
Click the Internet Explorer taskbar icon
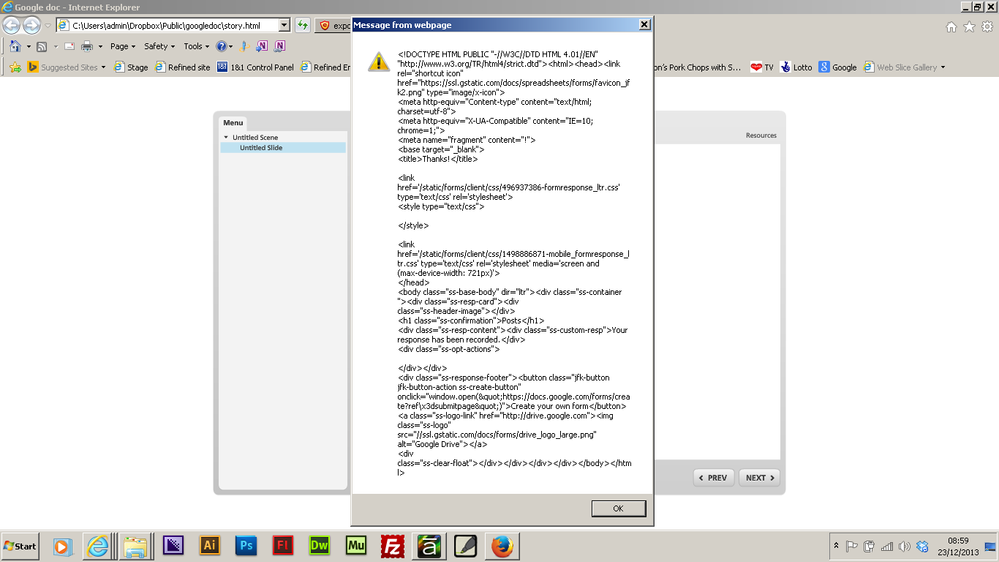point(98,546)
